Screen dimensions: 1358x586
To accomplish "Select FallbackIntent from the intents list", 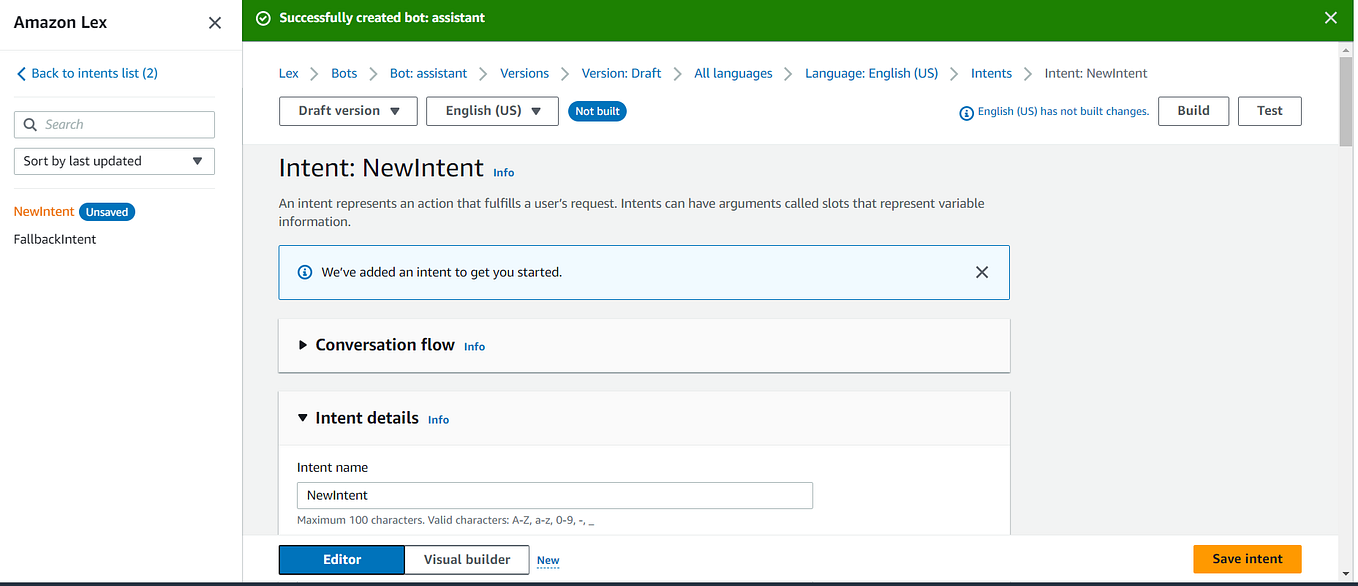I will [x=54, y=238].
